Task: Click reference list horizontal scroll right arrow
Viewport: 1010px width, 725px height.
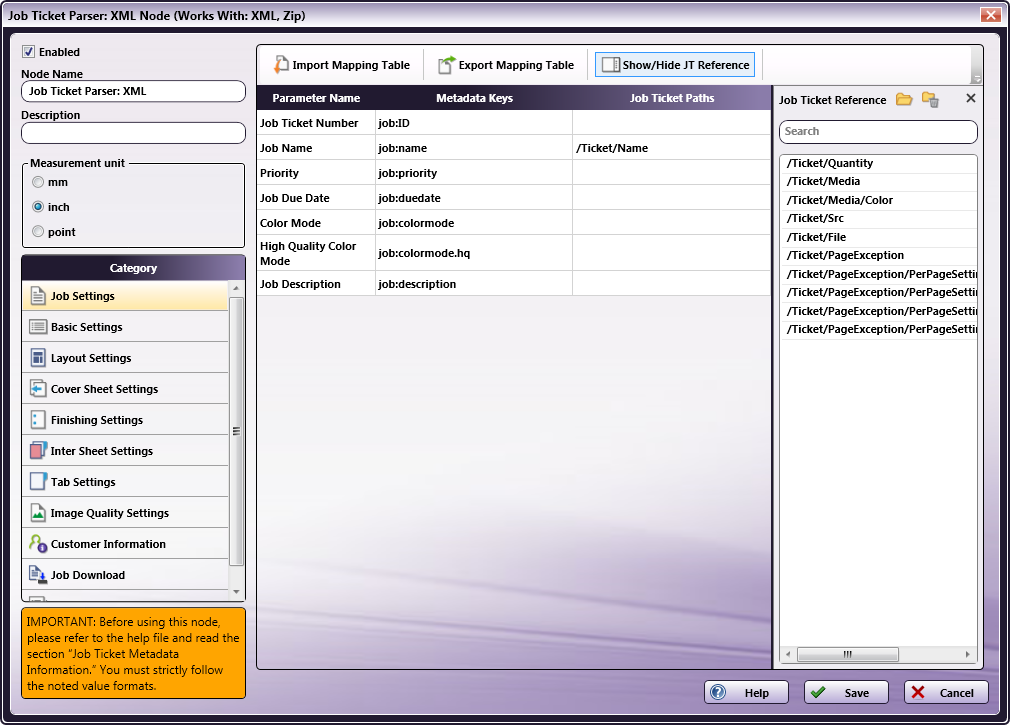Action: [967, 654]
